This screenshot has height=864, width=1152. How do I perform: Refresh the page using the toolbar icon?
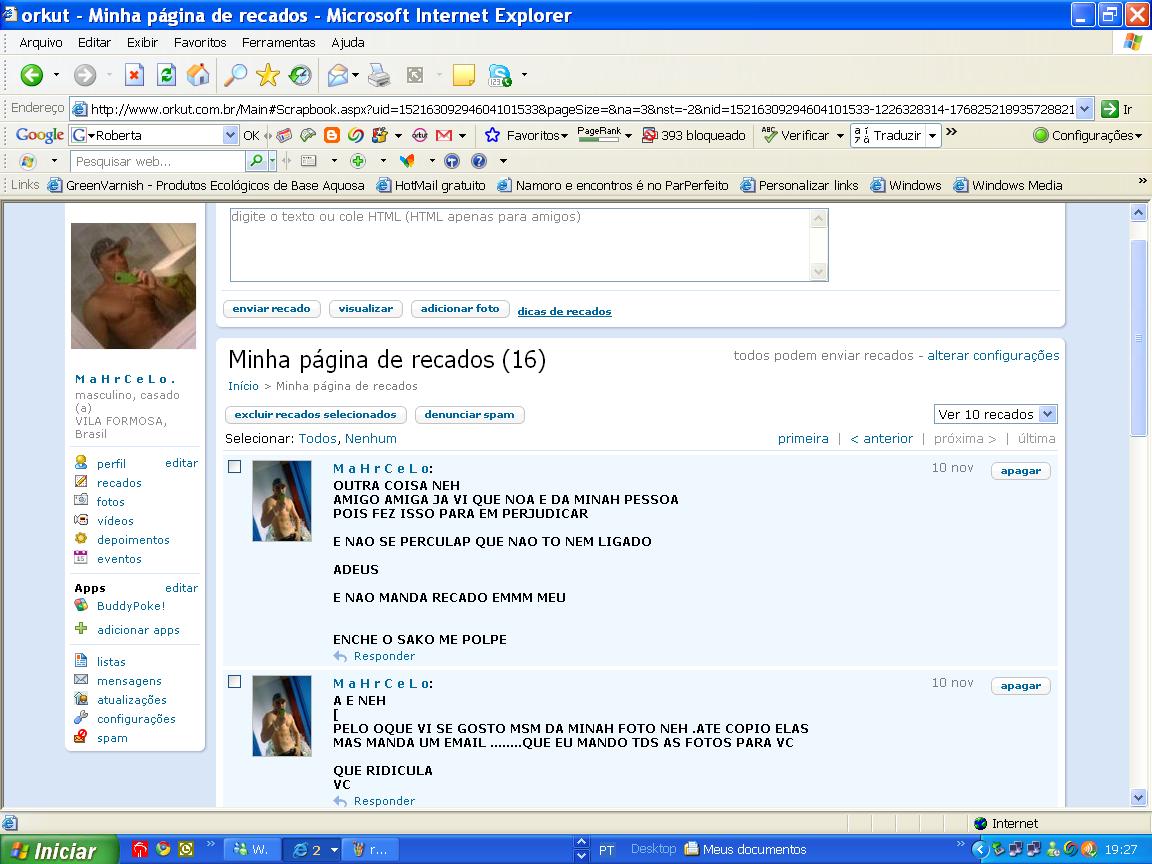(x=166, y=74)
